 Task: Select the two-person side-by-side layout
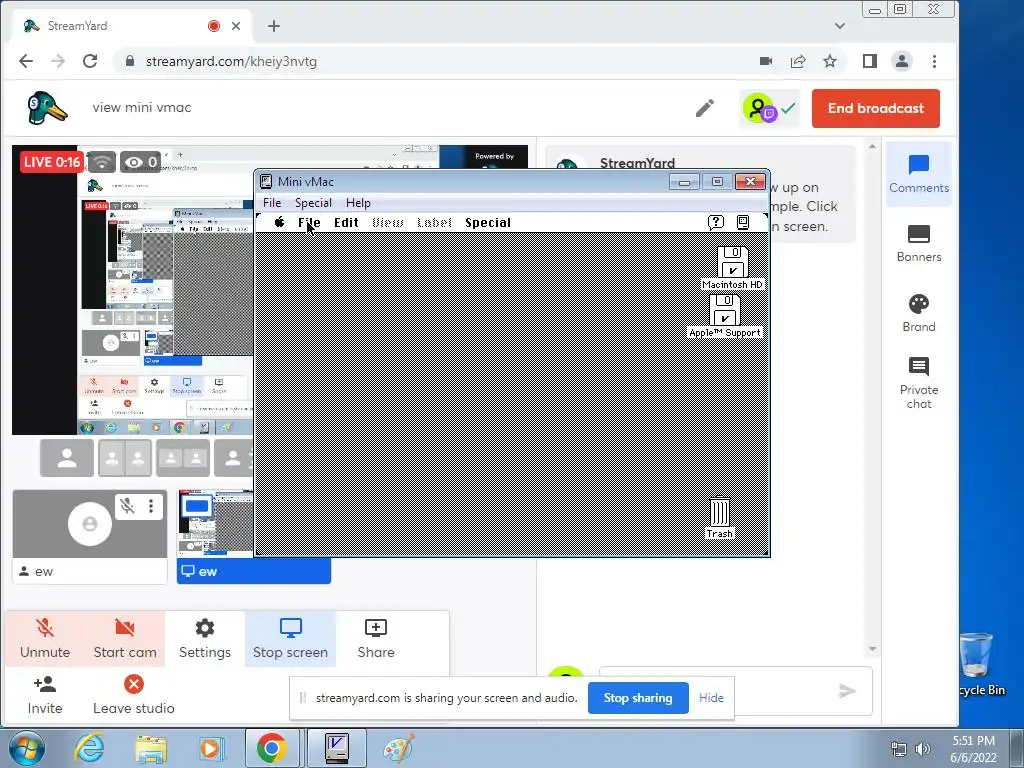point(125,458)
